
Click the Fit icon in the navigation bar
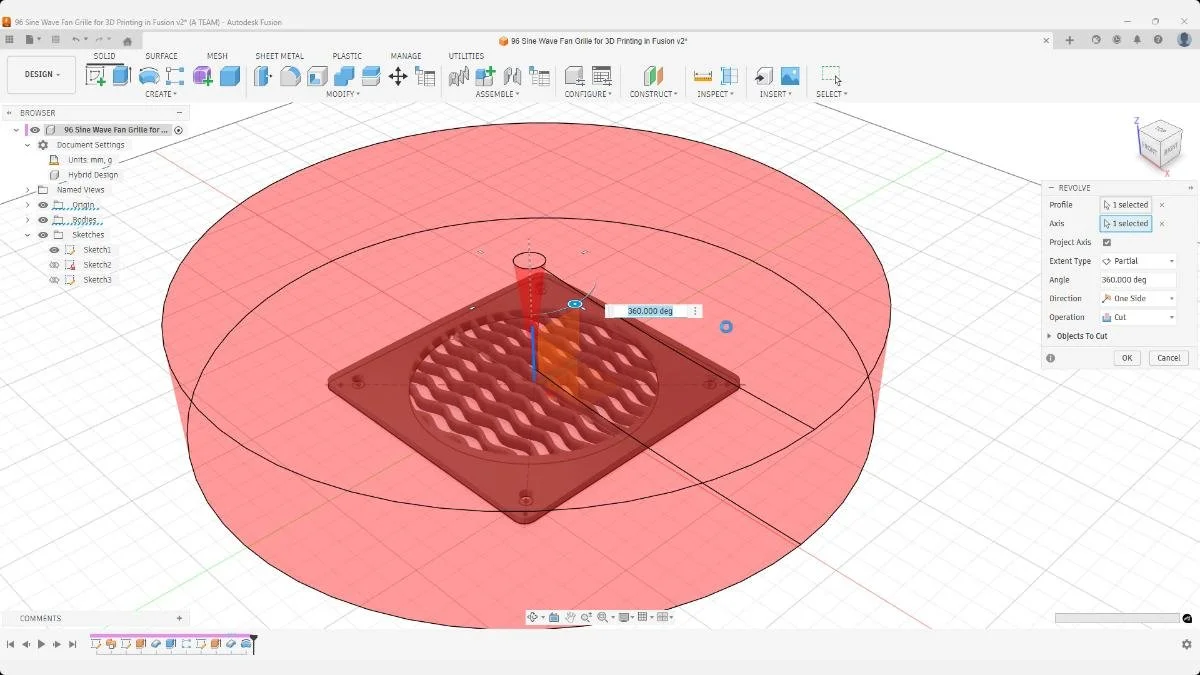(x=604, y=617)
